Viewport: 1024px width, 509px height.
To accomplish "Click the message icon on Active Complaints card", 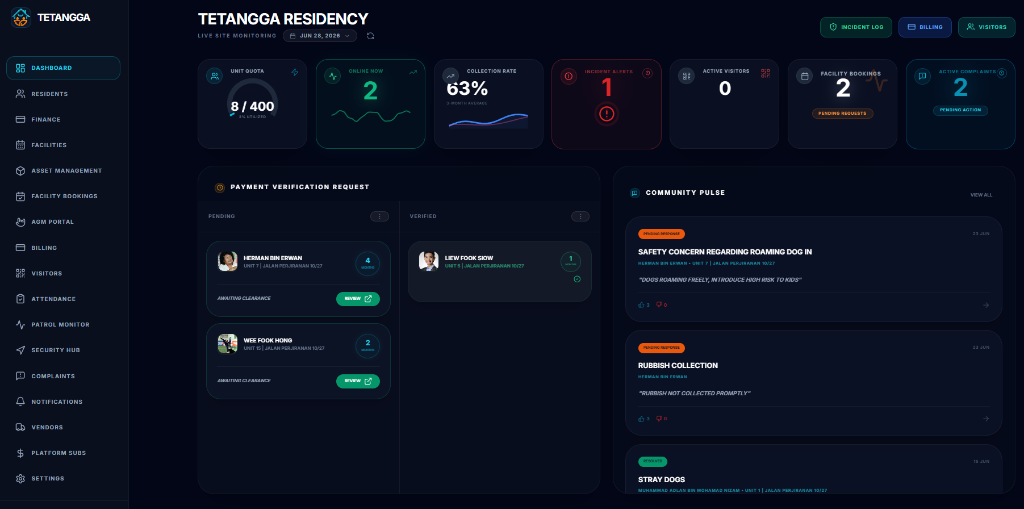I will tap(922, 76).
